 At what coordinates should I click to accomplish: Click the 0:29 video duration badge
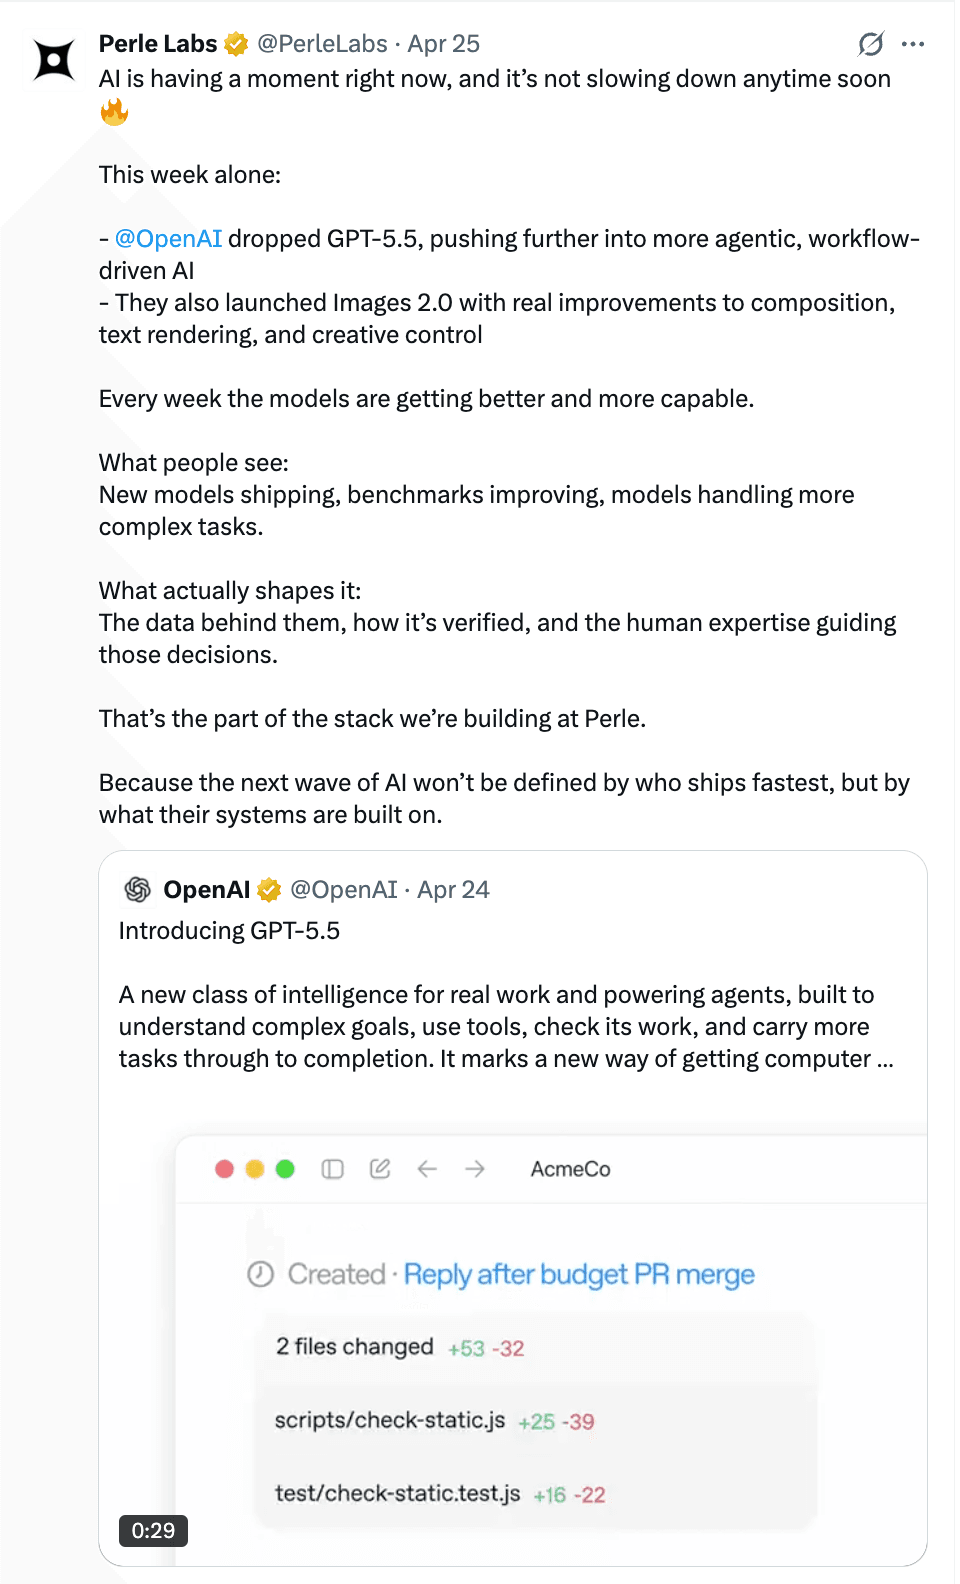153,1531
